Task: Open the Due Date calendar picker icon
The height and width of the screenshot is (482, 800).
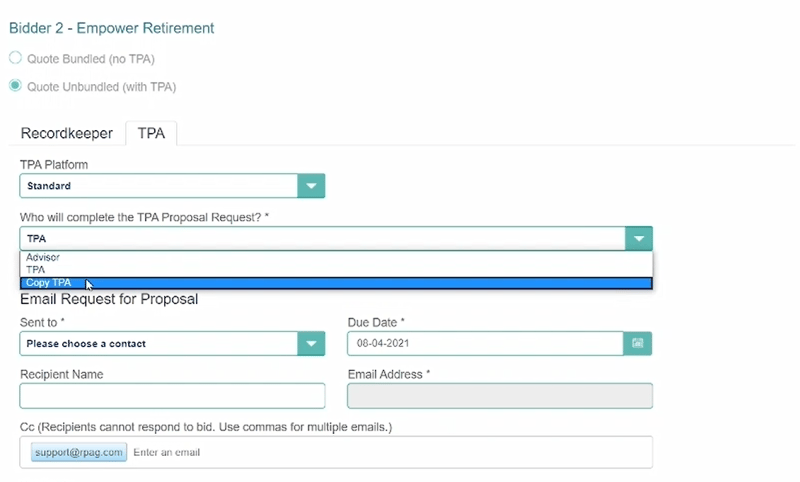Action: point(637,343)
